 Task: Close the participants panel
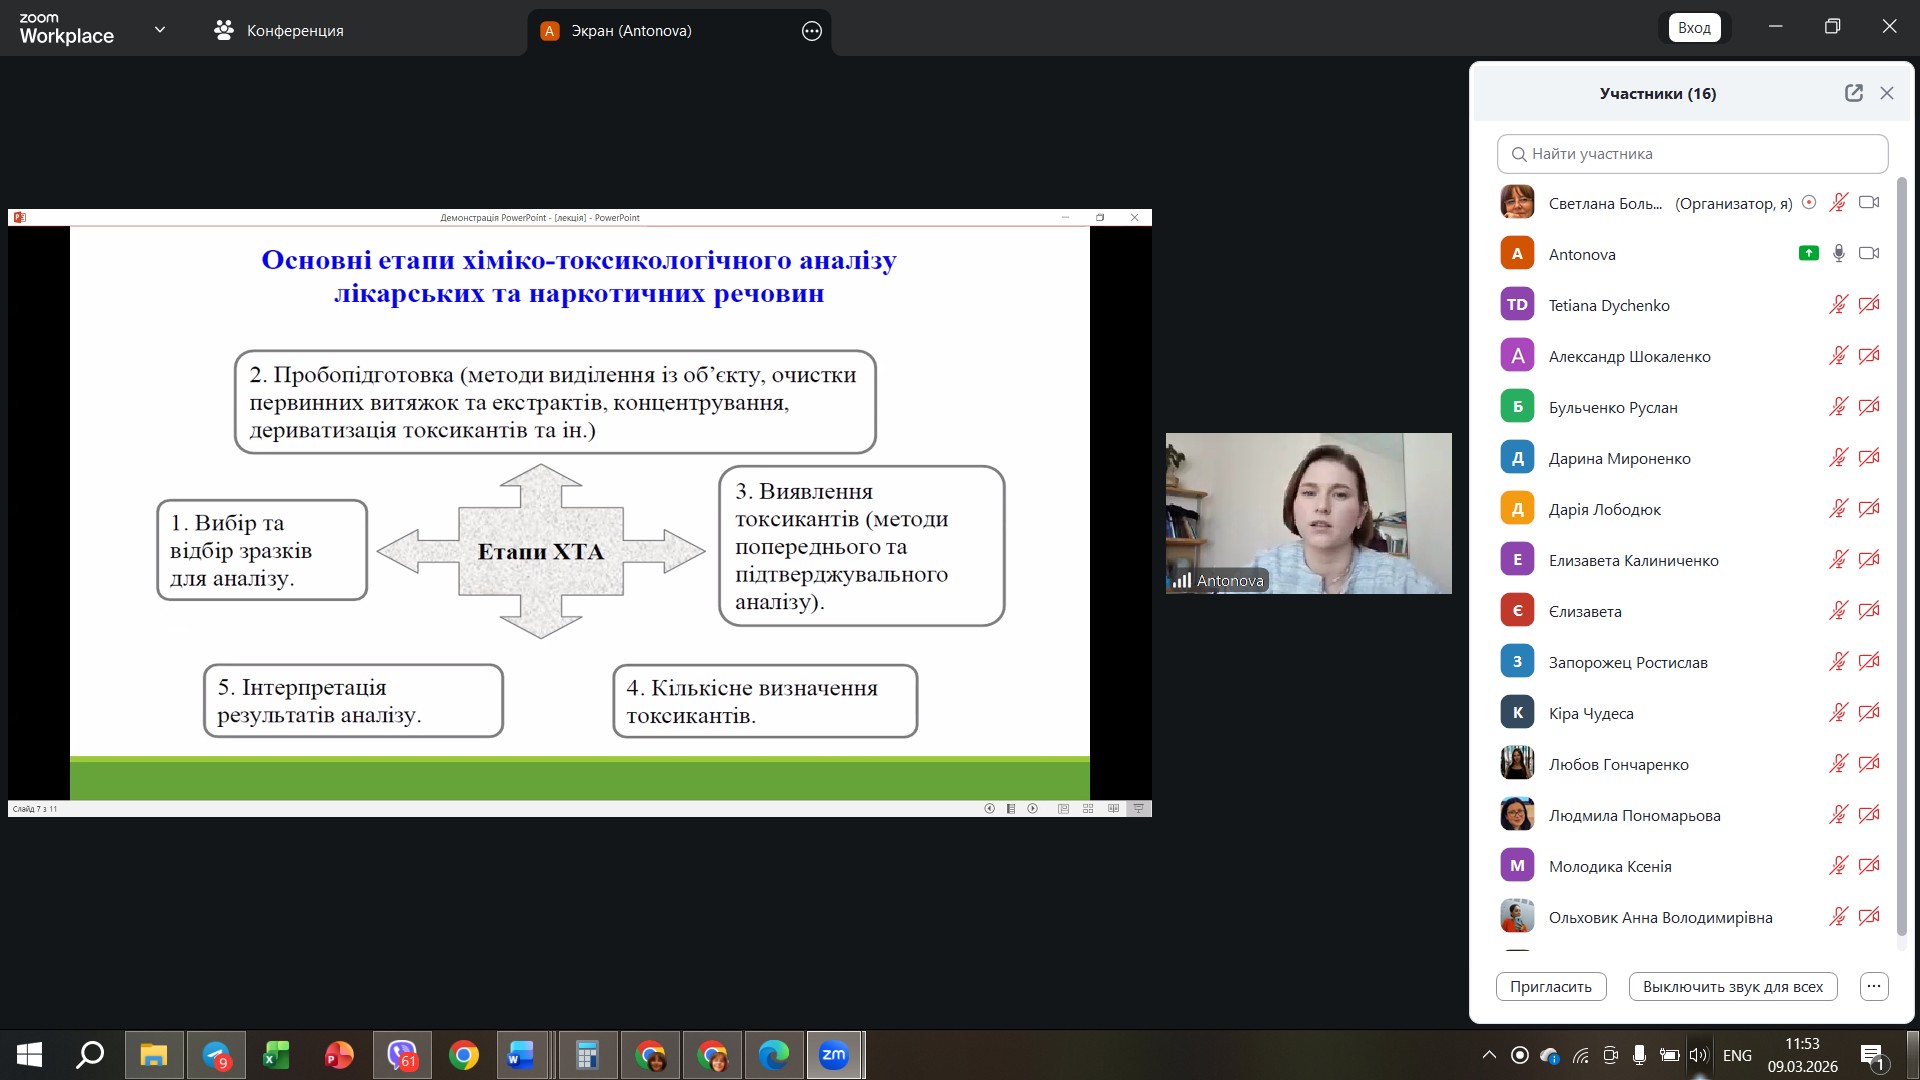(x=1887, y=93)
